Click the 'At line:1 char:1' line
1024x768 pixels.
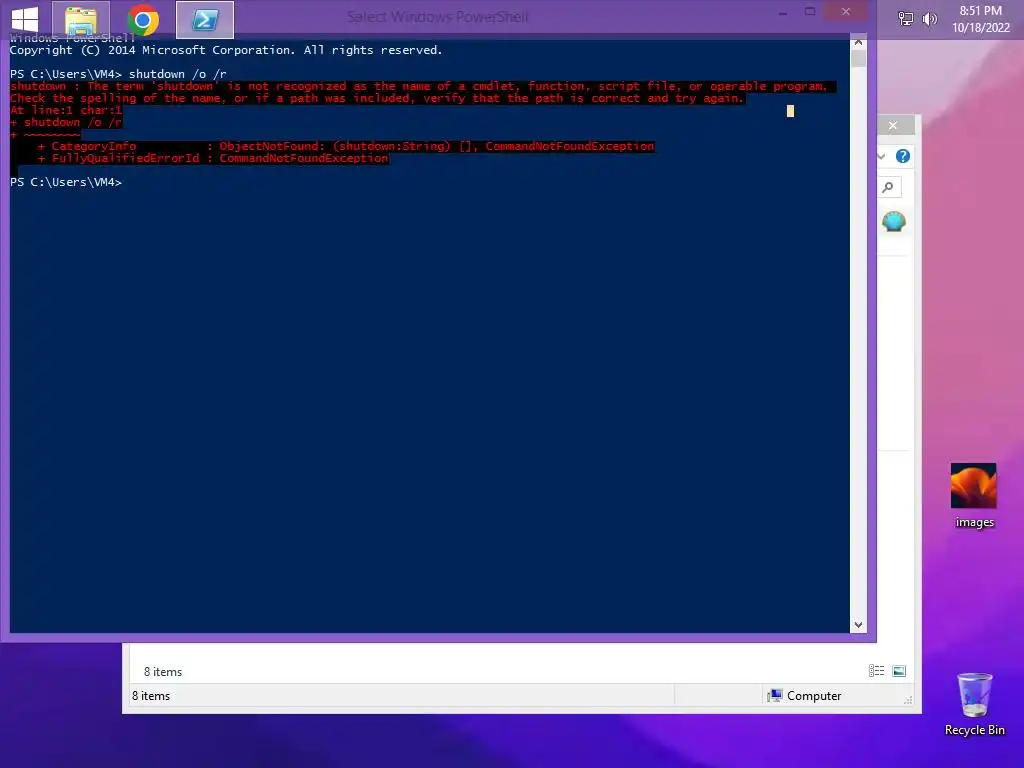pyautogui.click(x=66, y=110)
